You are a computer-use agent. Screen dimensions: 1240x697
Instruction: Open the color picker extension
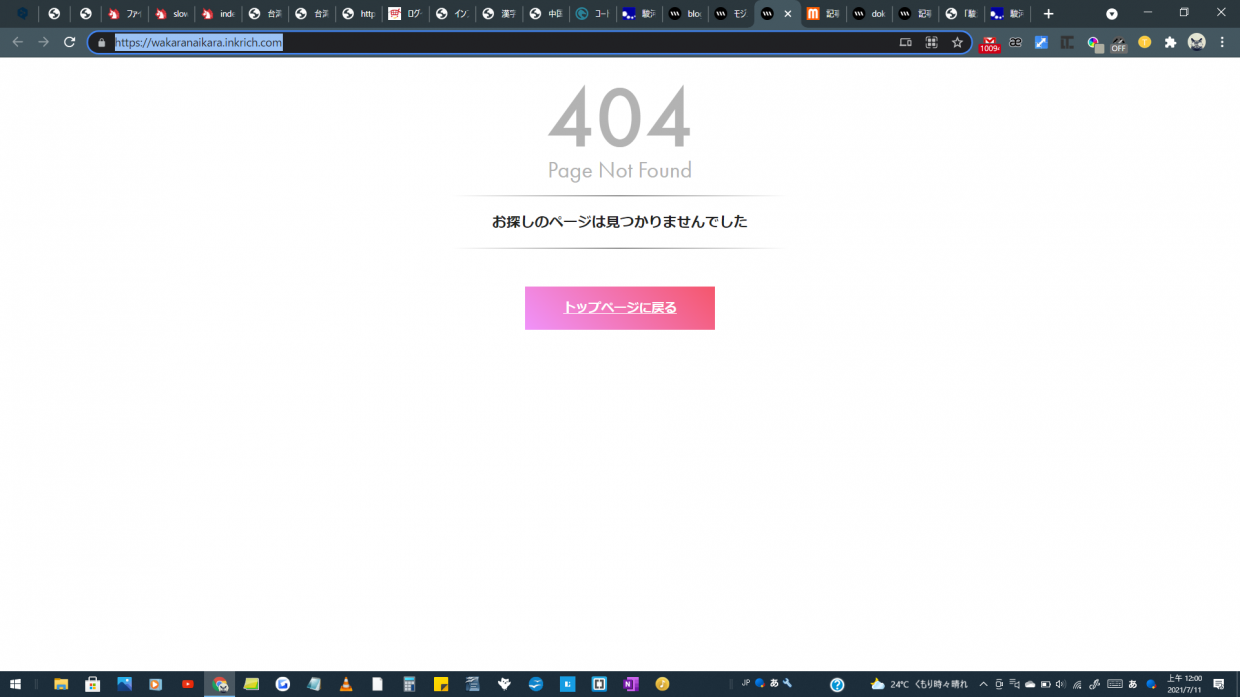[x=1093, y=43]
